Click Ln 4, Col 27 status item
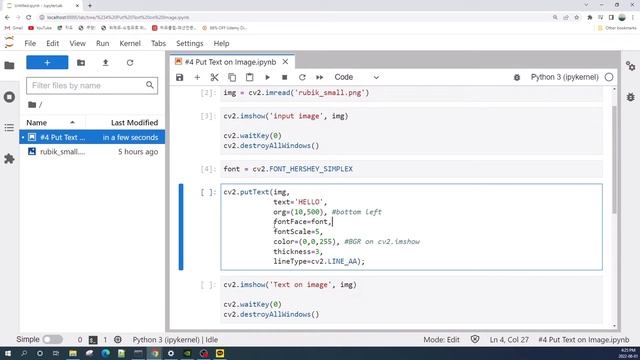640x360 pixels. pos(509,340)
